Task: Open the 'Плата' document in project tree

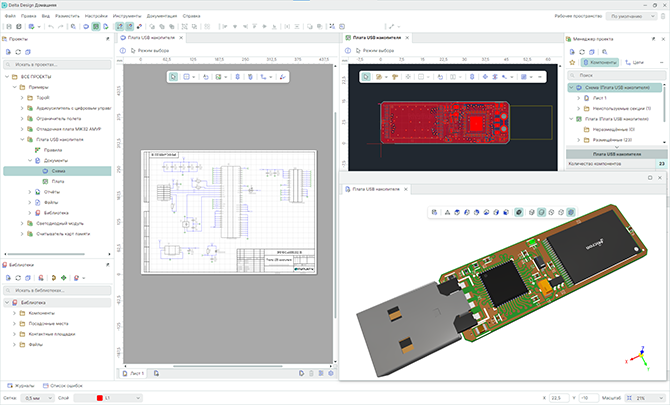Action: [x=58, y=181]
